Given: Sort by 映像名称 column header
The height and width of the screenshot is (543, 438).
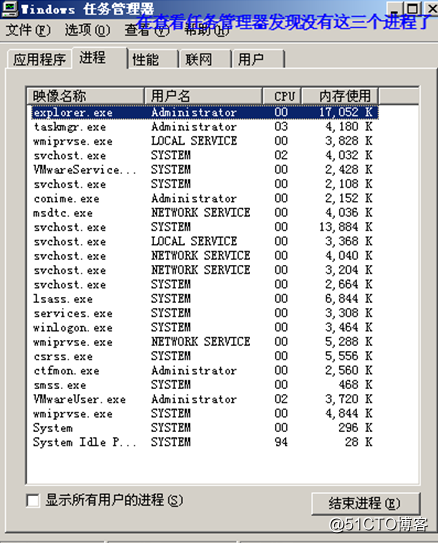Looking at the screenshot, I should coord(86,96).
